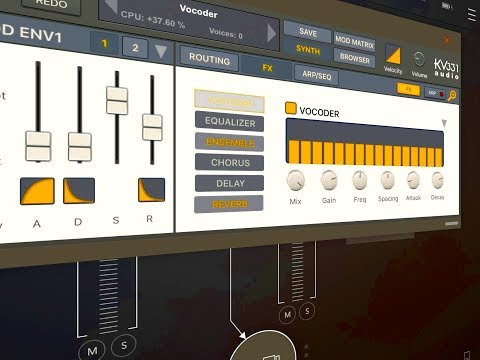Click the Velocity curve triangle icon
Screen dimensions: 480x360
pos(393,55)
